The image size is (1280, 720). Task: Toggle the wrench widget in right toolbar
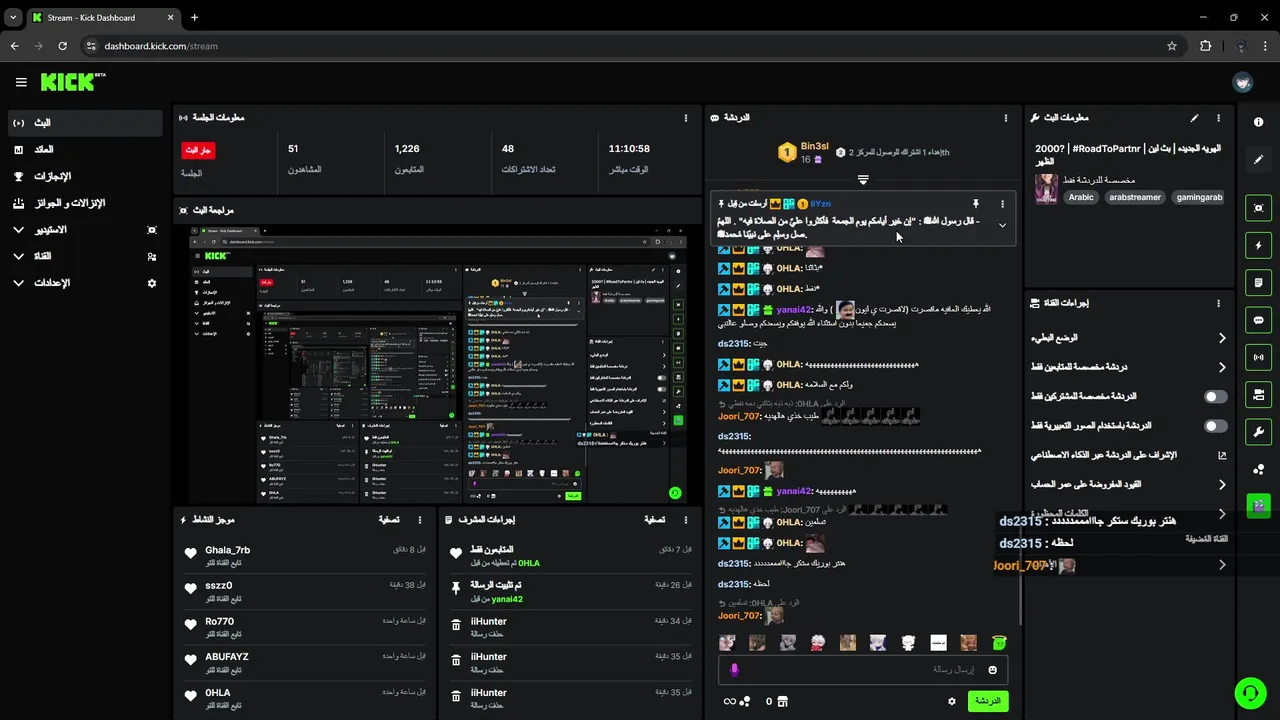point(1258,432)
